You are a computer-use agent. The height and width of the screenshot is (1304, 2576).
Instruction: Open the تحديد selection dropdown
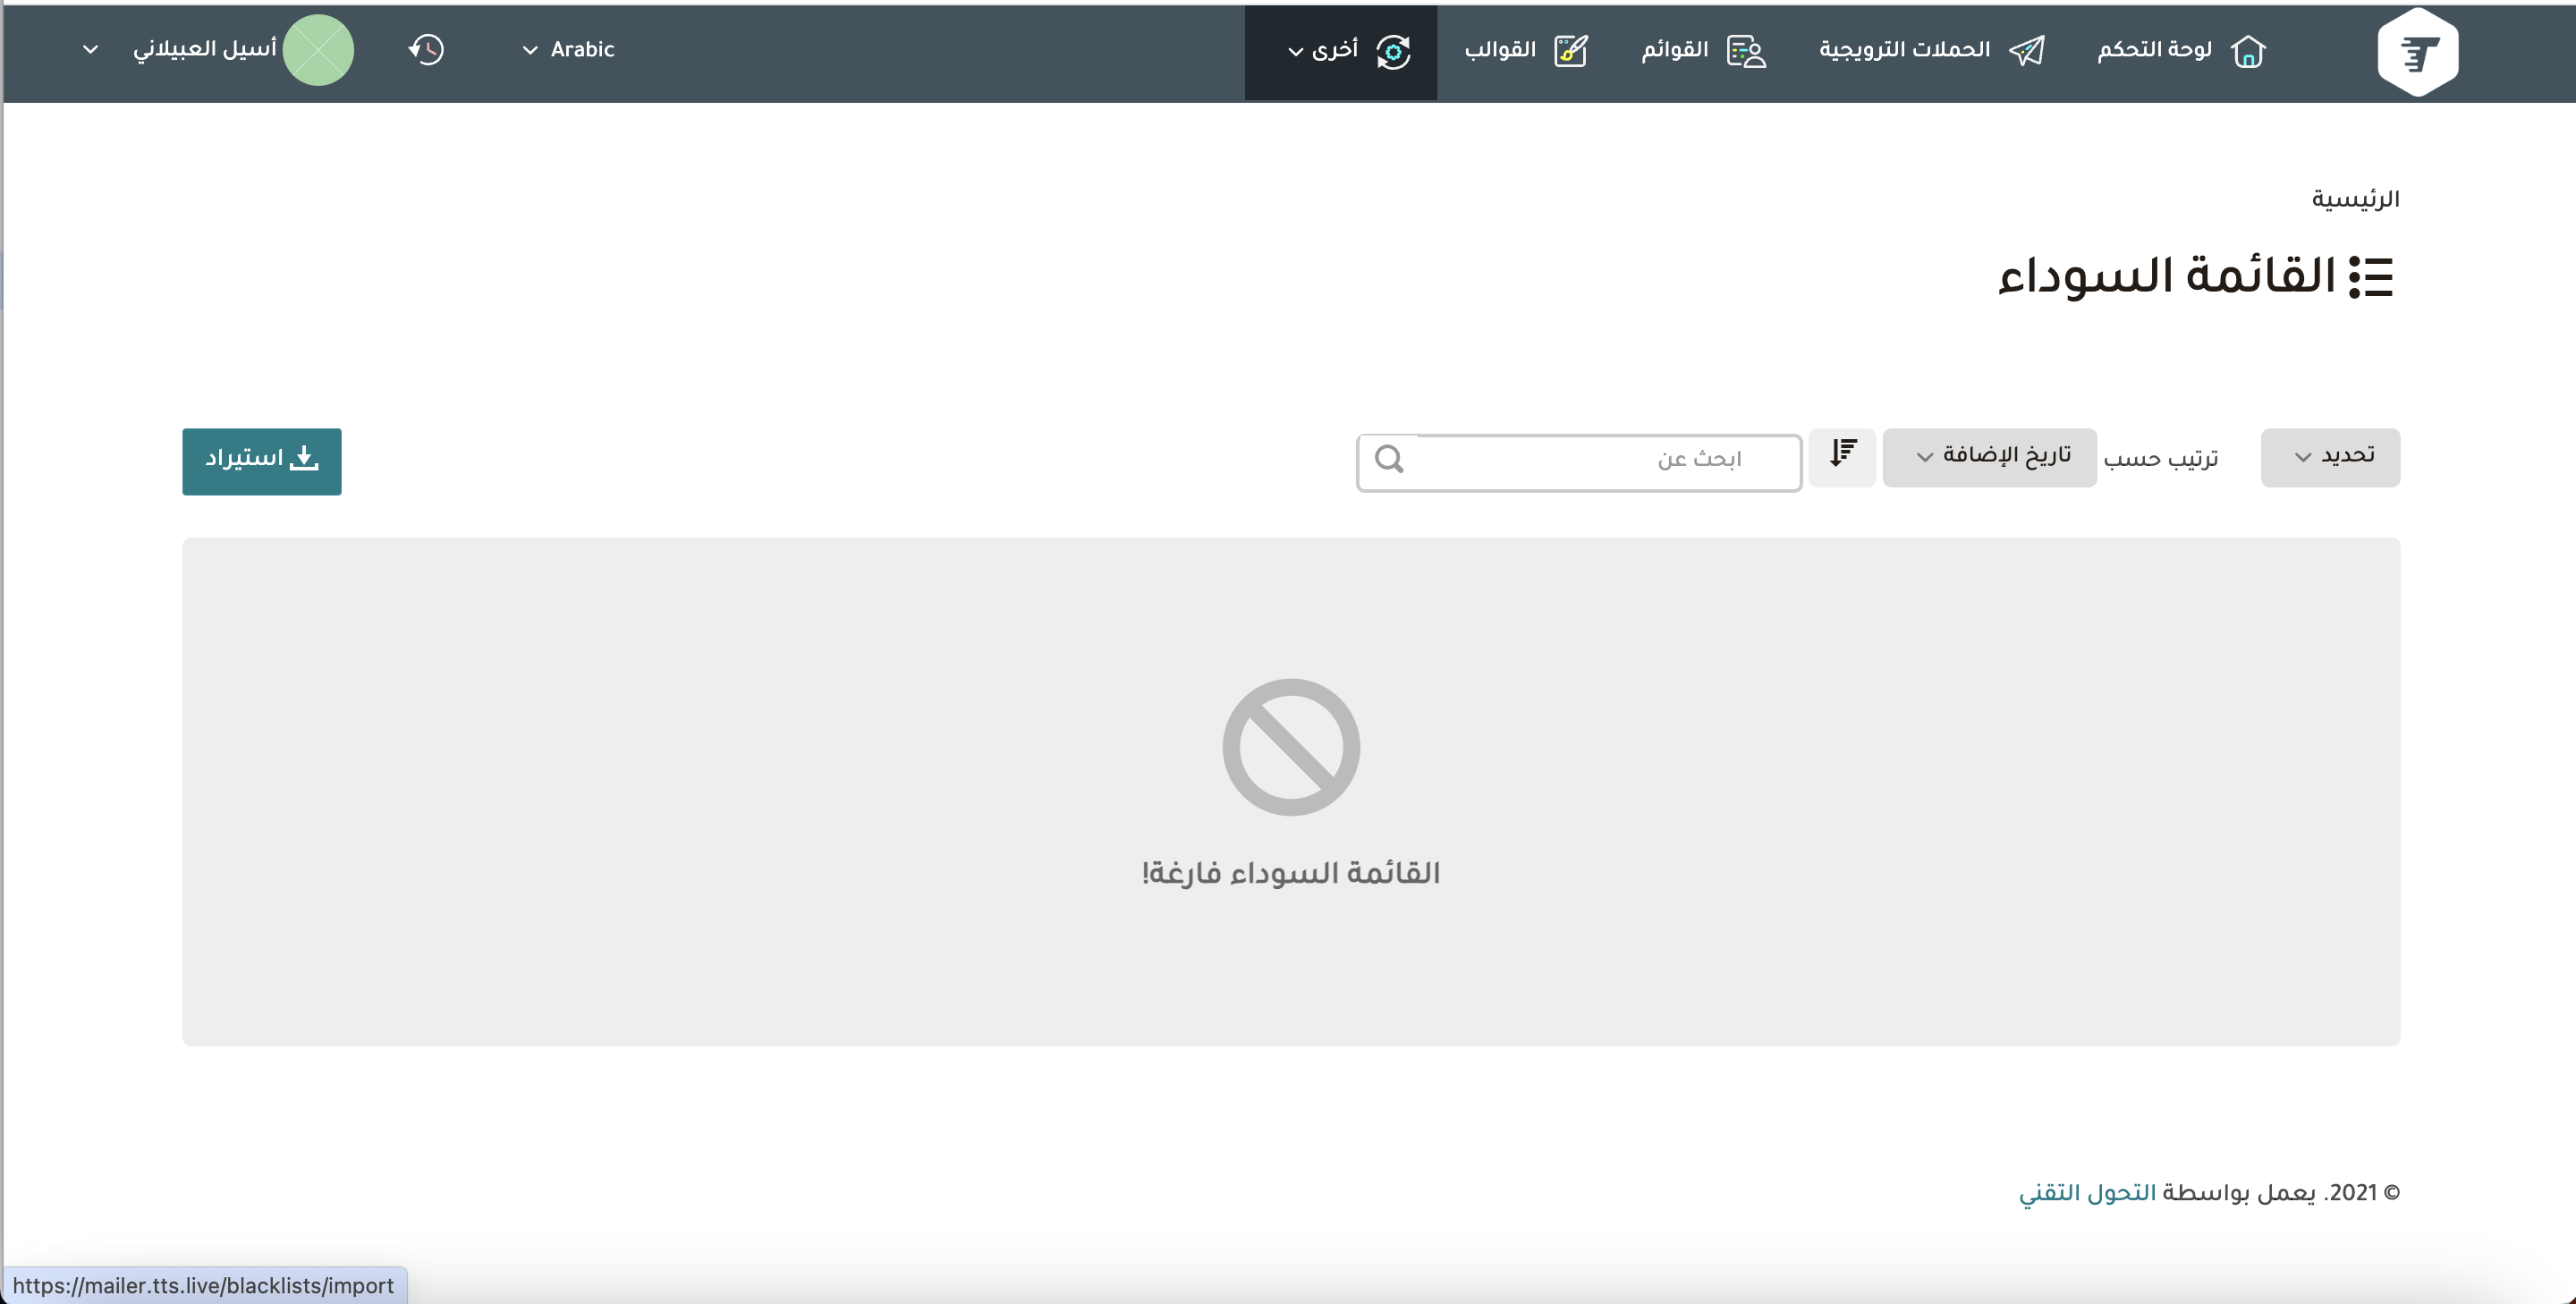pyautogui.click(x=2329, y=457)
